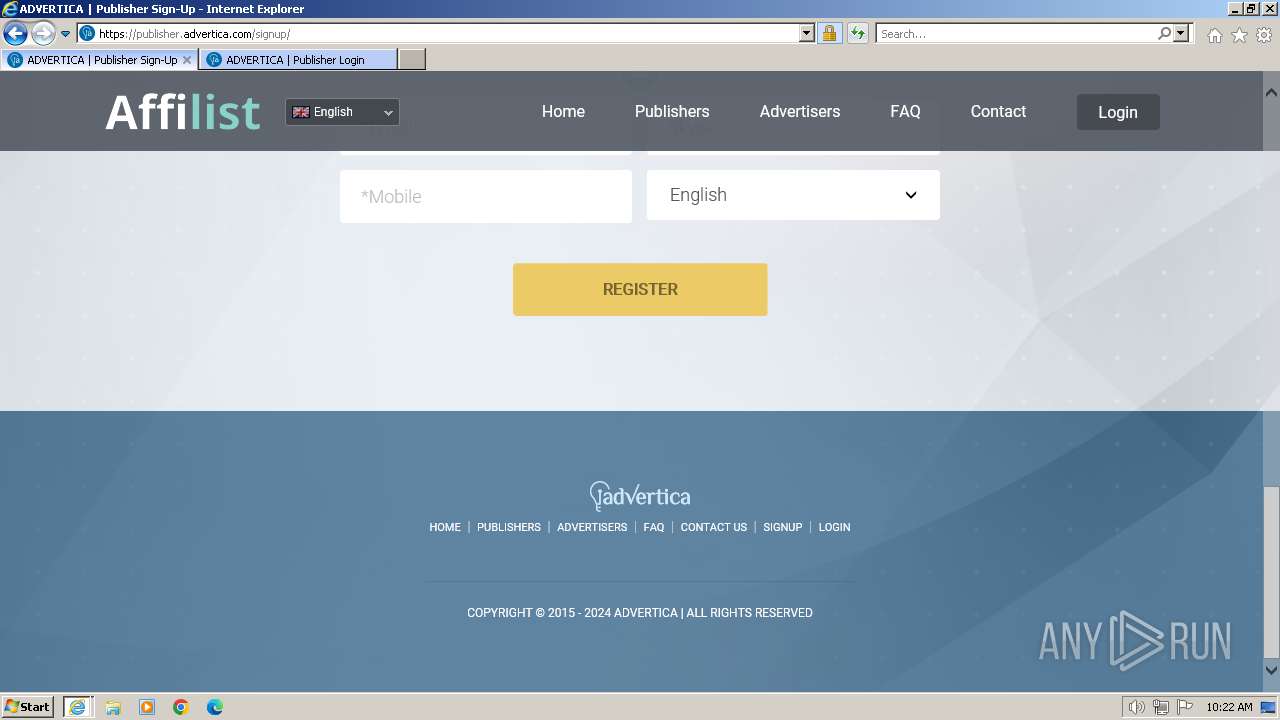Click the Internet Explorer taskbar icon

tap(77, 707)
